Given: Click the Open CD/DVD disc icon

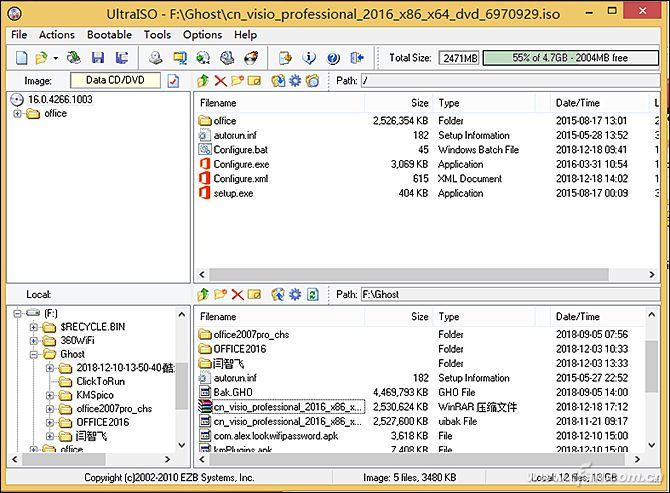Looking at the screenshot, I should coord(74,58).
